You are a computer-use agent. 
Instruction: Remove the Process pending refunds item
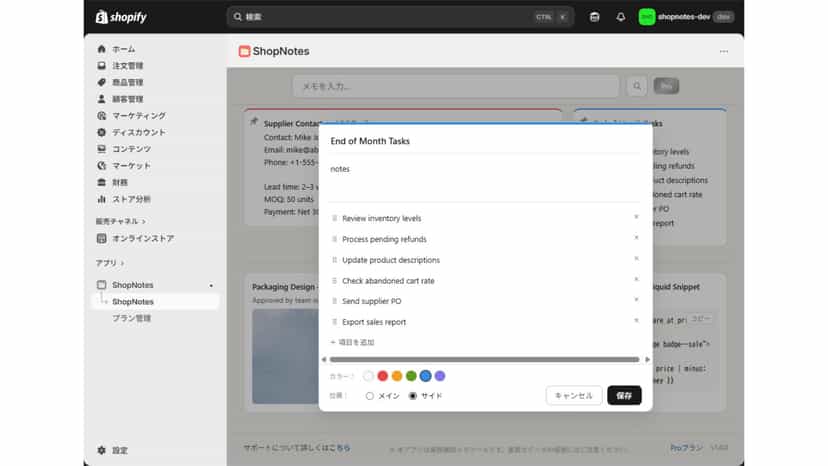click(x=636, y=238)
